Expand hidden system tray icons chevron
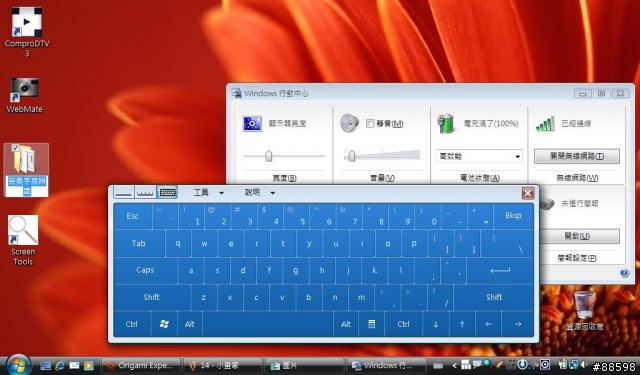 (x=454, y=366)
